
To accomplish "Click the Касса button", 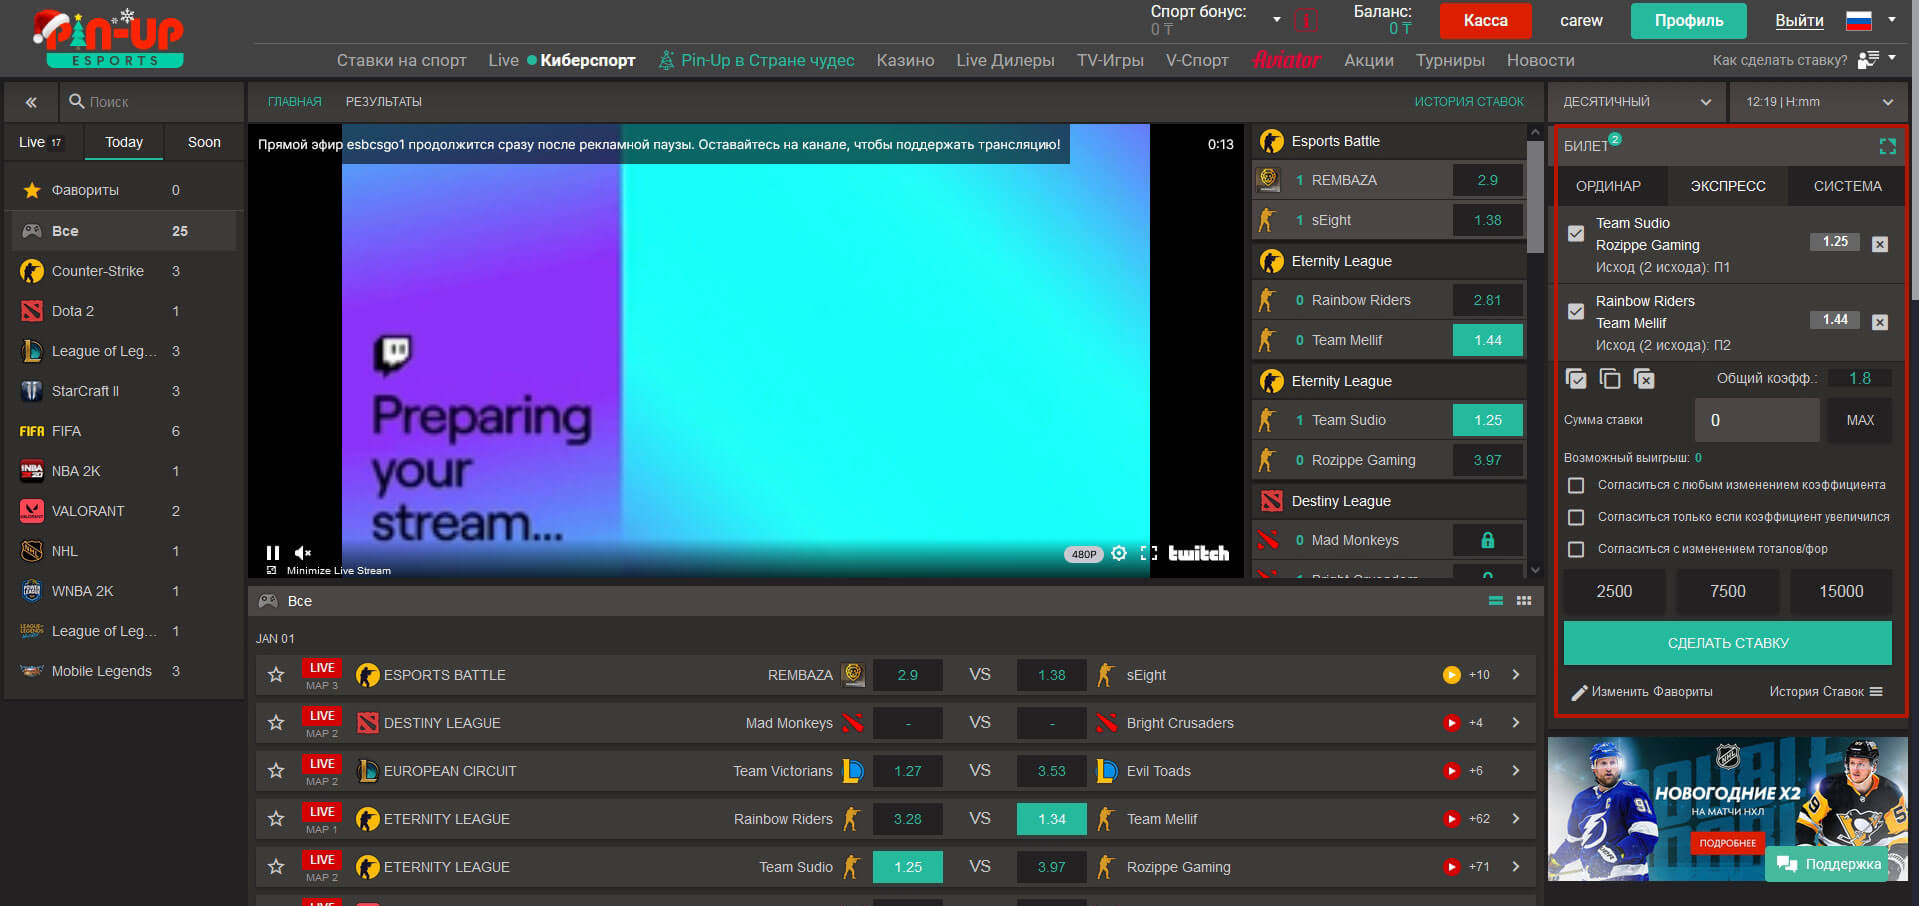I will coord(1485,20).
